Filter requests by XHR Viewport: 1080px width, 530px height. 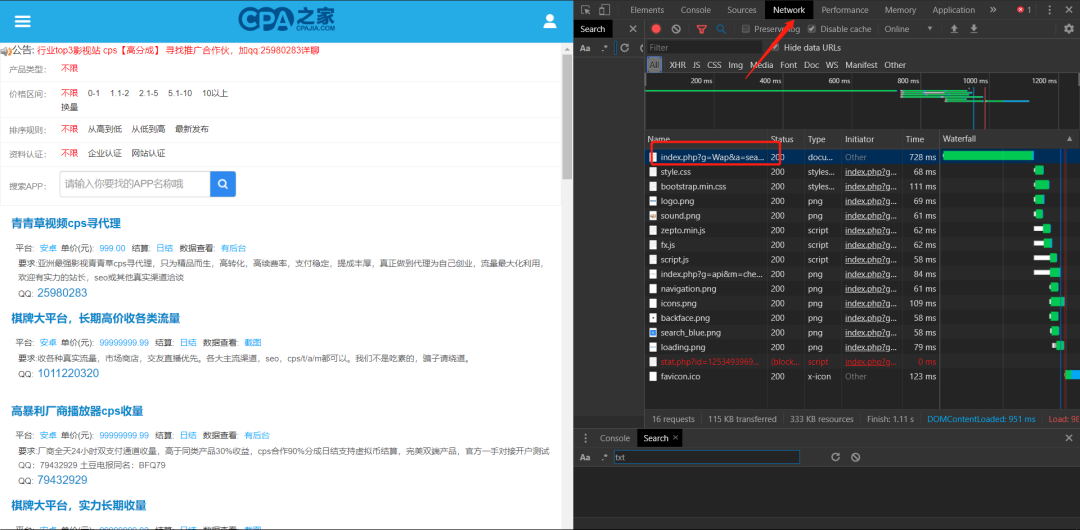tap(677, 65)
